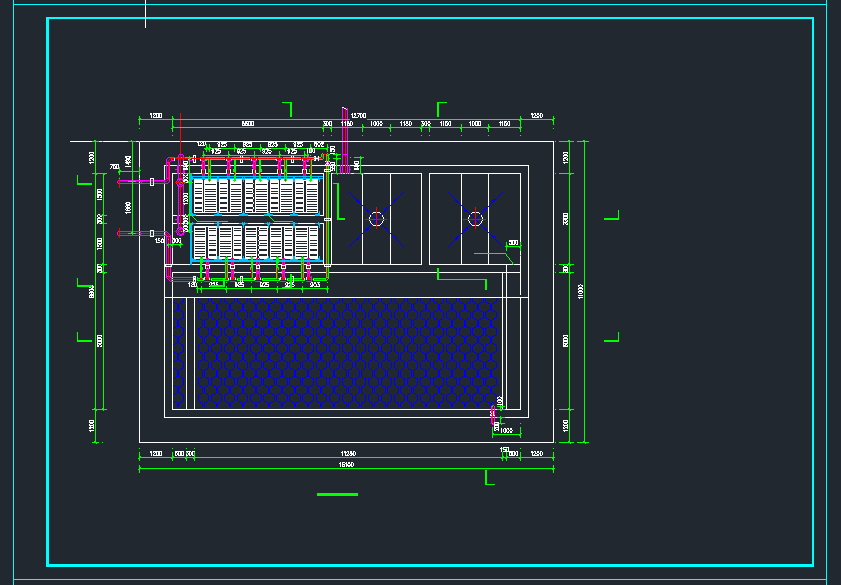Select the 1000 dimension below outlet pipe
This screenshot has height=585, width=841.
pos(506,430)
